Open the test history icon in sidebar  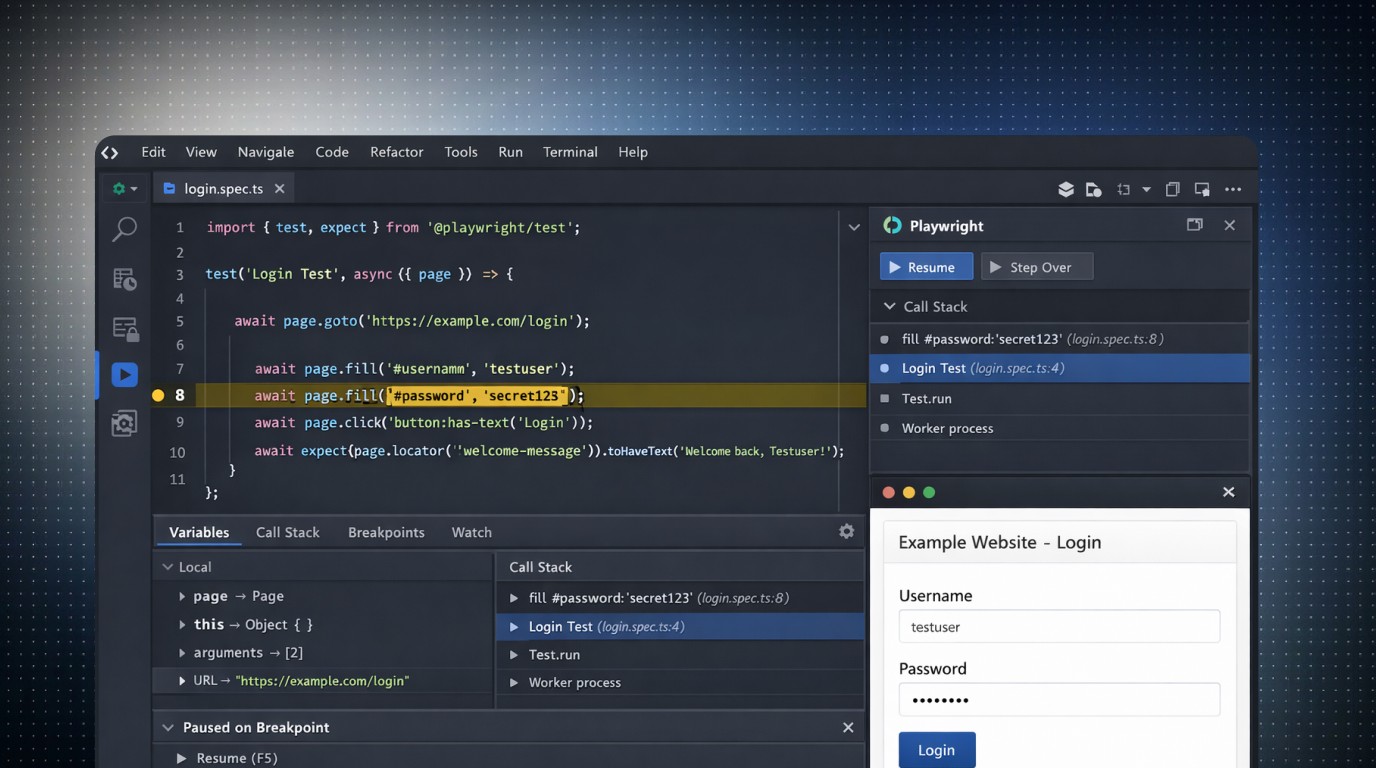pyautogui.click(x=124, y=279)
